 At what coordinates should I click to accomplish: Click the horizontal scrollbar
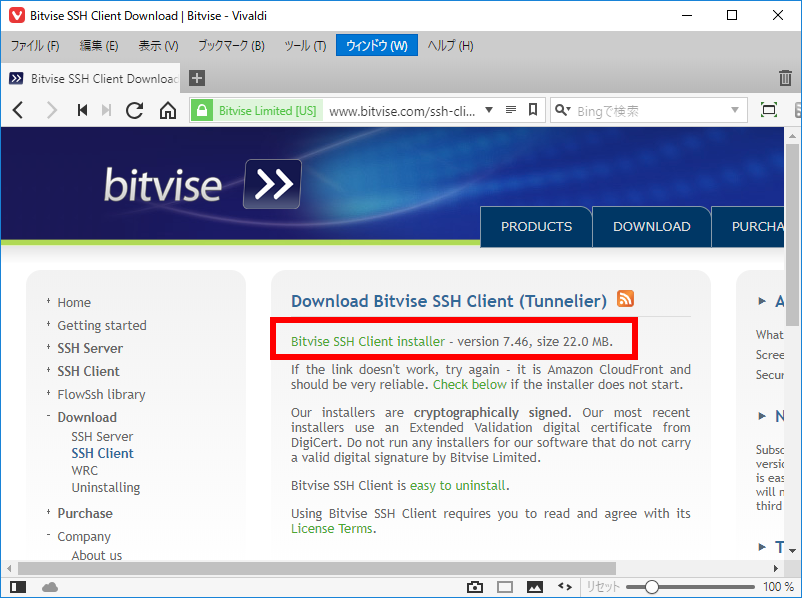[x=317, y=568]
